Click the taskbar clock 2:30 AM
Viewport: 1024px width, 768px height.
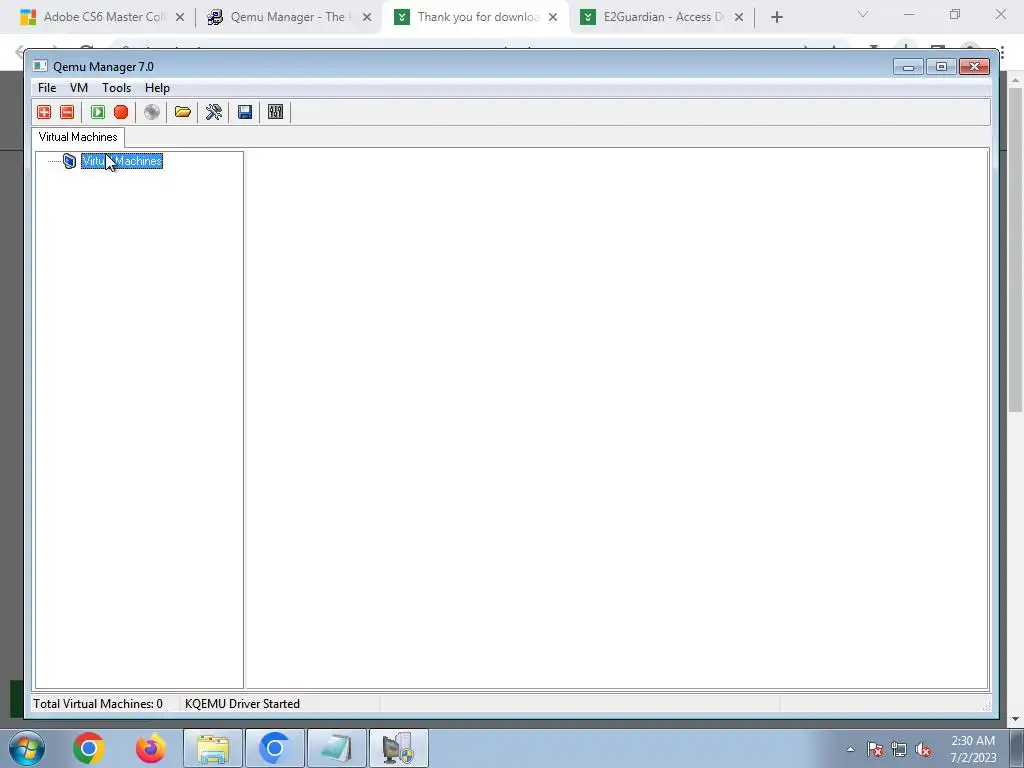click(x=973, y=749)
